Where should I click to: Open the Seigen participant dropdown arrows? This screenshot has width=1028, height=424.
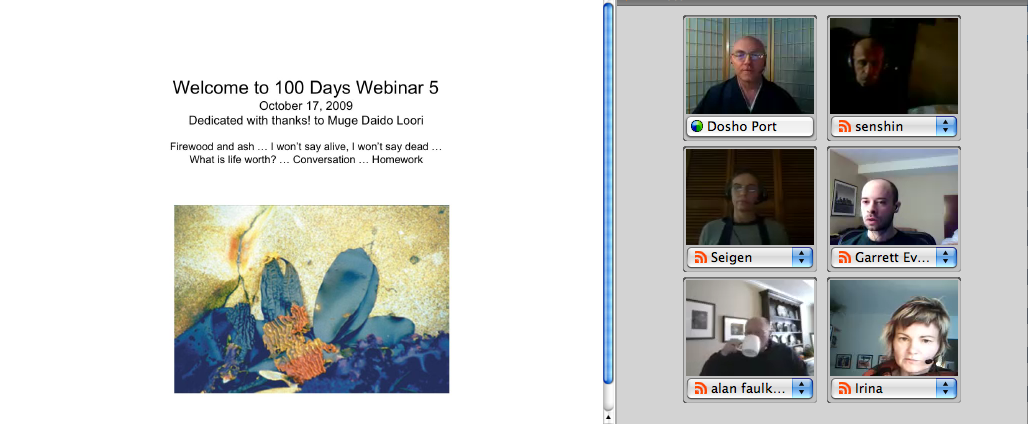pos(801,258)
